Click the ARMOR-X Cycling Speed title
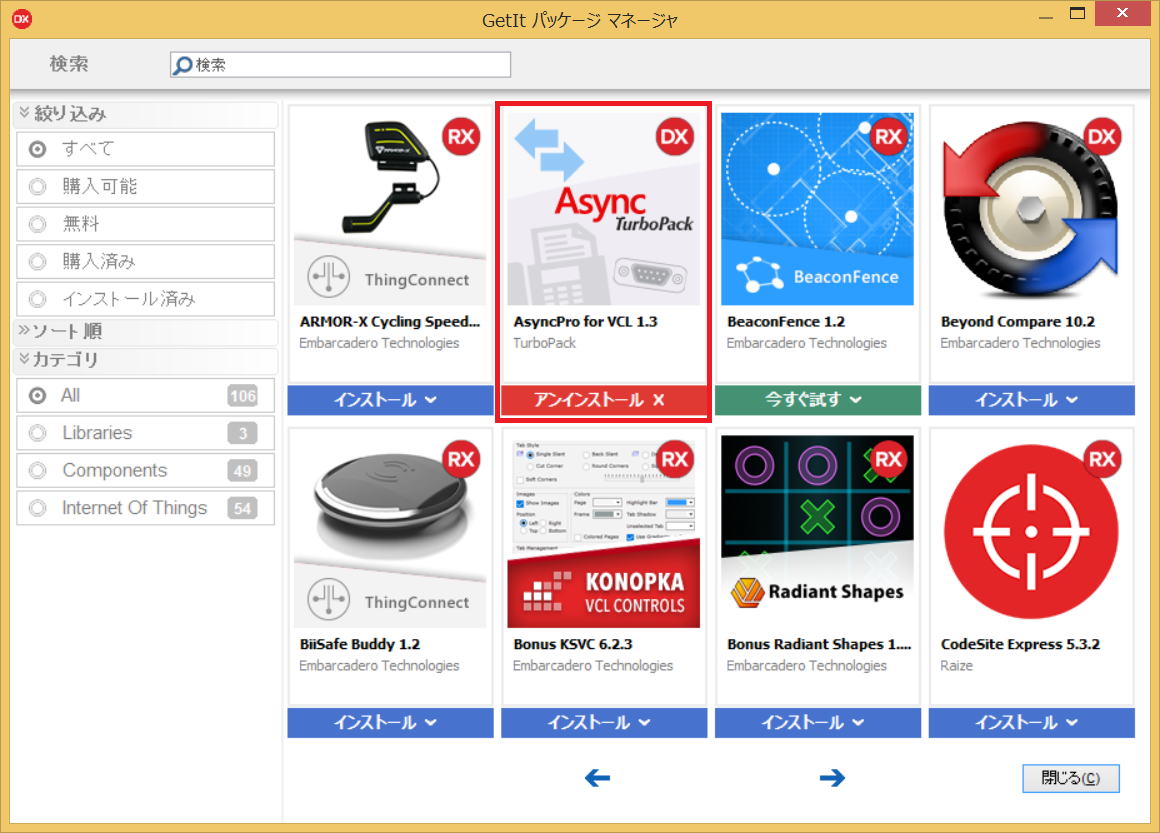1160x833 pixels. (390, 322)
